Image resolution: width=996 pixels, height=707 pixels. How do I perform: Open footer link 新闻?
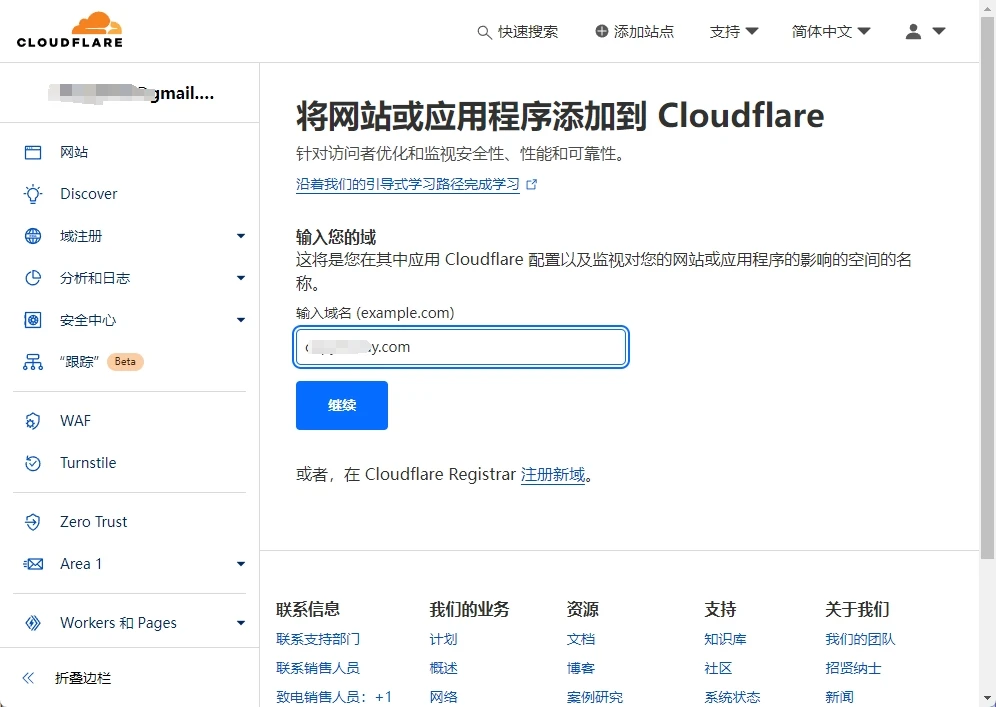(x=839, y=697)
